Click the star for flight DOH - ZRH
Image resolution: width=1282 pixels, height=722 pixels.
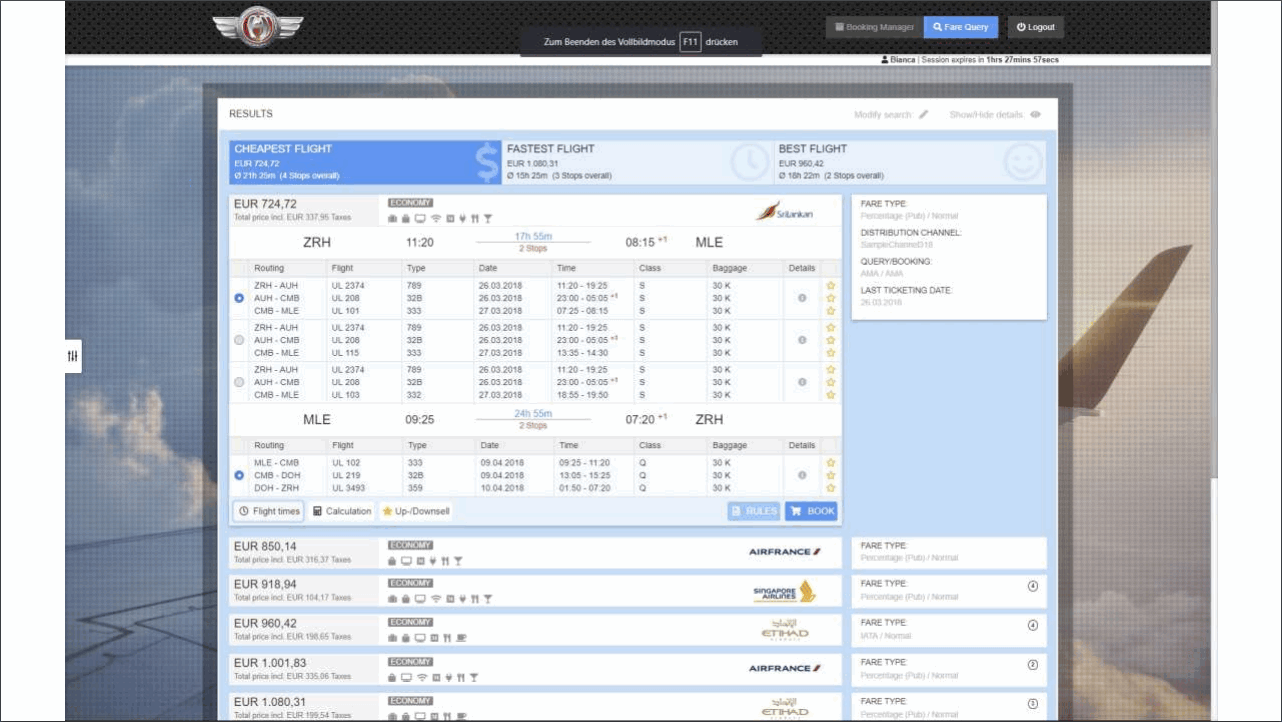point(831,488)
